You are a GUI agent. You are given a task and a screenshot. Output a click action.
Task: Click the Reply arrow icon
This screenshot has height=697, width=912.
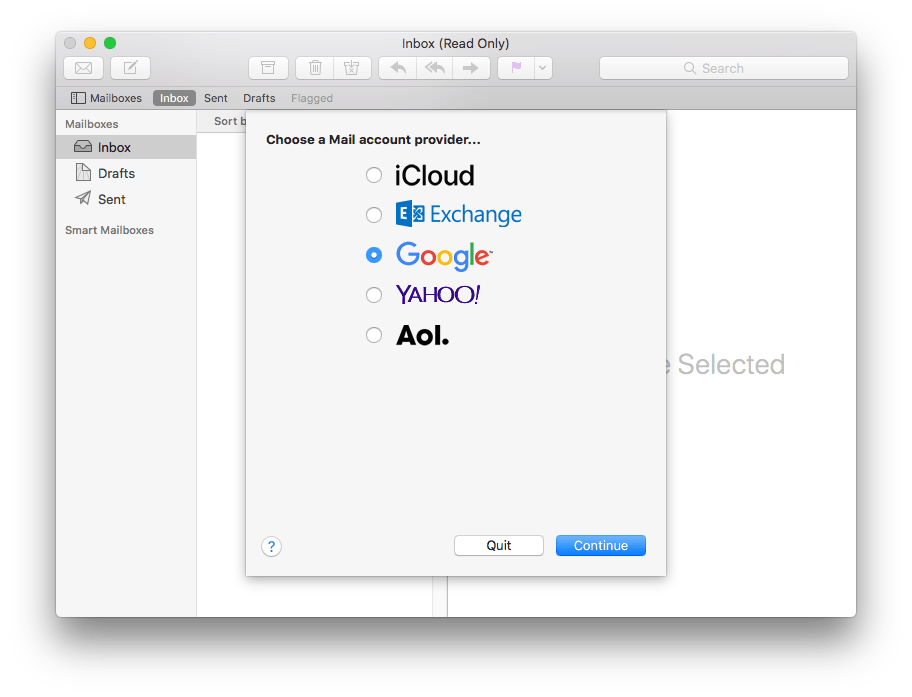[x=398, y=68]
